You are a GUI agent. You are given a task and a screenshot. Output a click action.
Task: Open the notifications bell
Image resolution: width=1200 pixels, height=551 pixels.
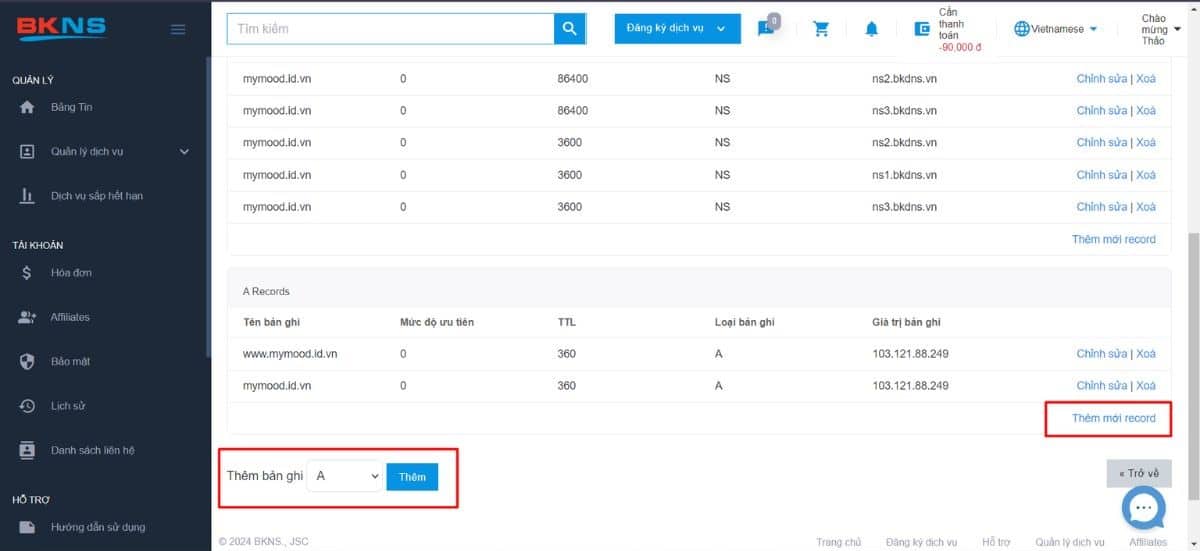[x=871, y=29]
